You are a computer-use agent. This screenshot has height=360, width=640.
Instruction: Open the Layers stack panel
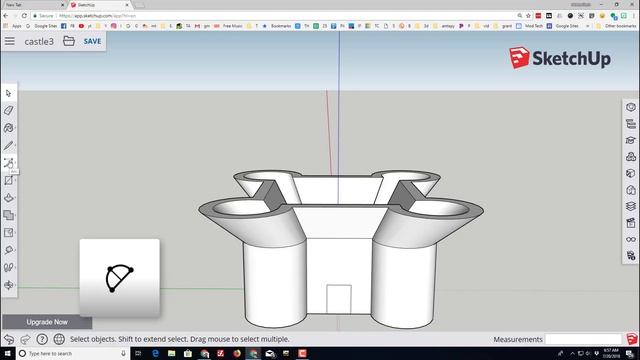(x=631, y=207)
